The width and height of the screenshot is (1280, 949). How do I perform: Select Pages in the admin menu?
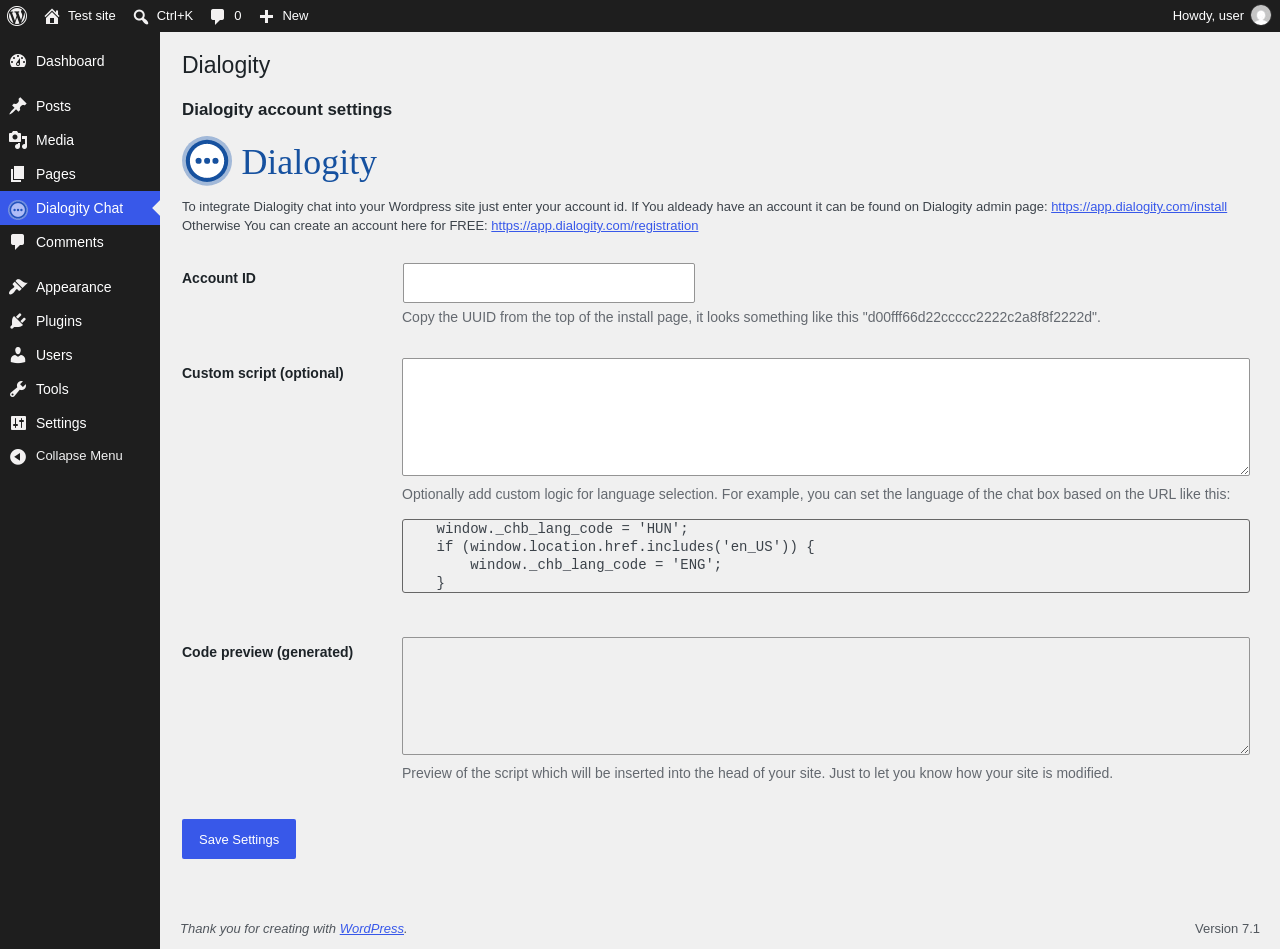click(x=80, y=174)
